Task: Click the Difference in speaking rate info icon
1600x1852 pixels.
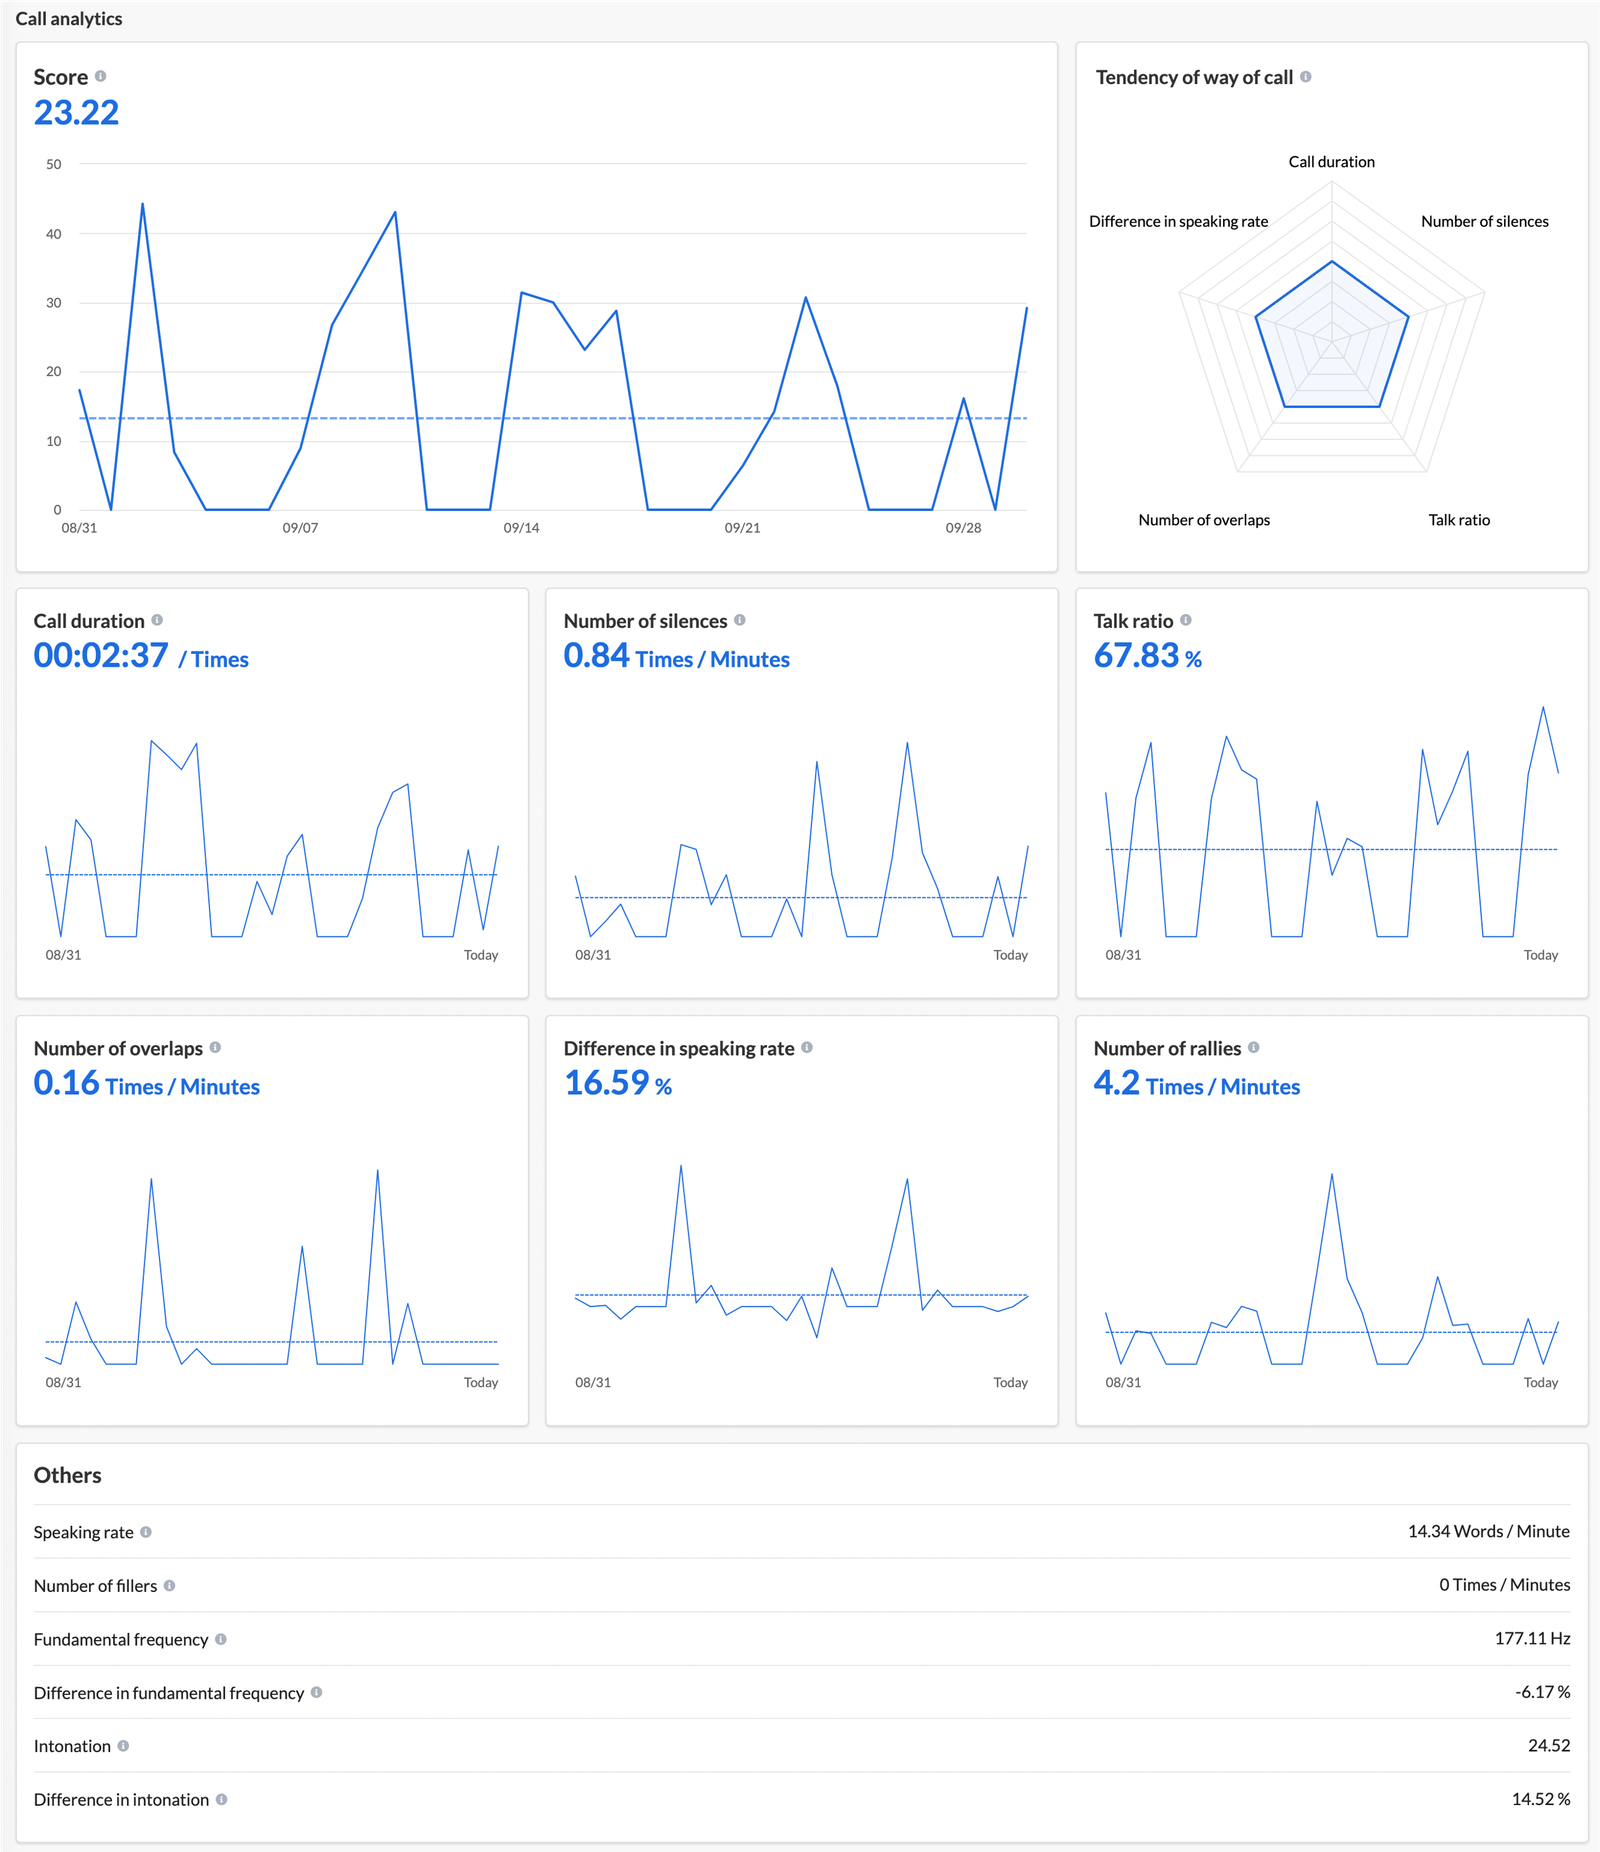Action: pos(808,1048)
